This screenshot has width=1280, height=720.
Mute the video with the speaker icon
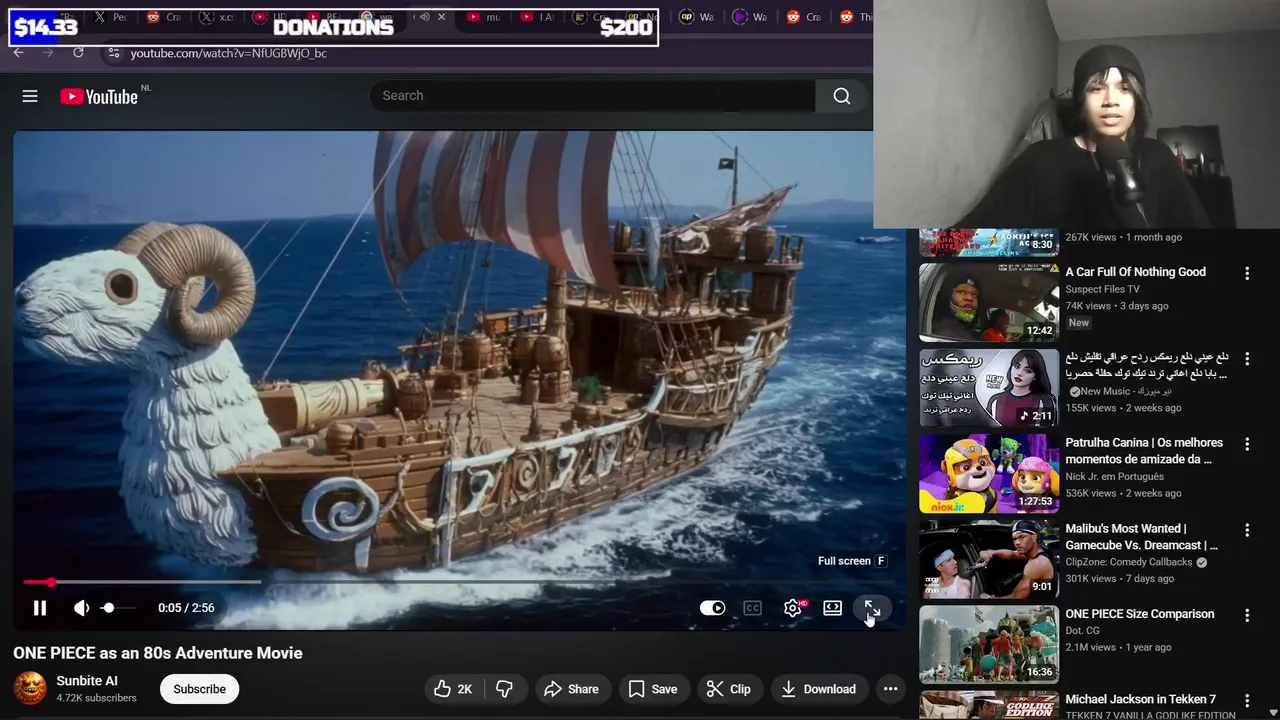(x=82, y=608)
